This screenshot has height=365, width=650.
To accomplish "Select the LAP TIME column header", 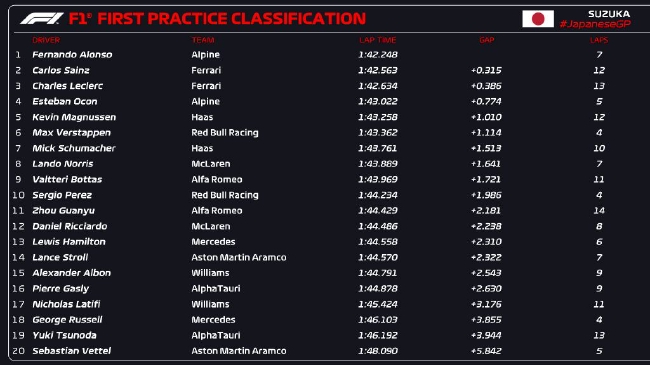I will (378, 40).
